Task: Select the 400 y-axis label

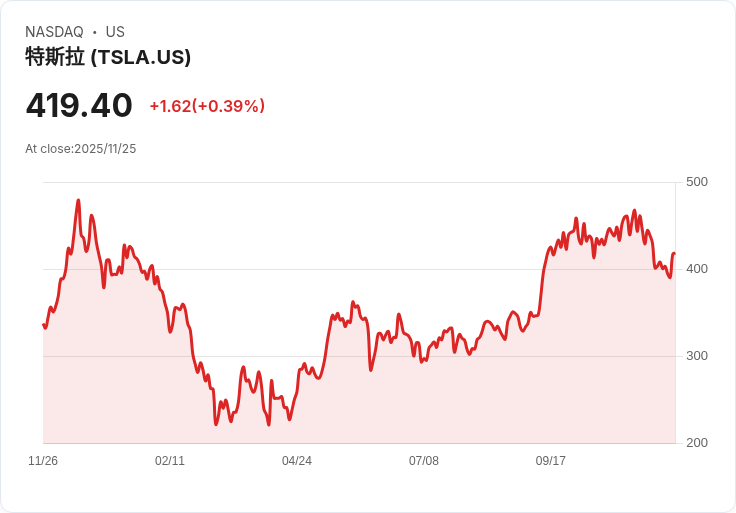Action: (x=696, y=269)
